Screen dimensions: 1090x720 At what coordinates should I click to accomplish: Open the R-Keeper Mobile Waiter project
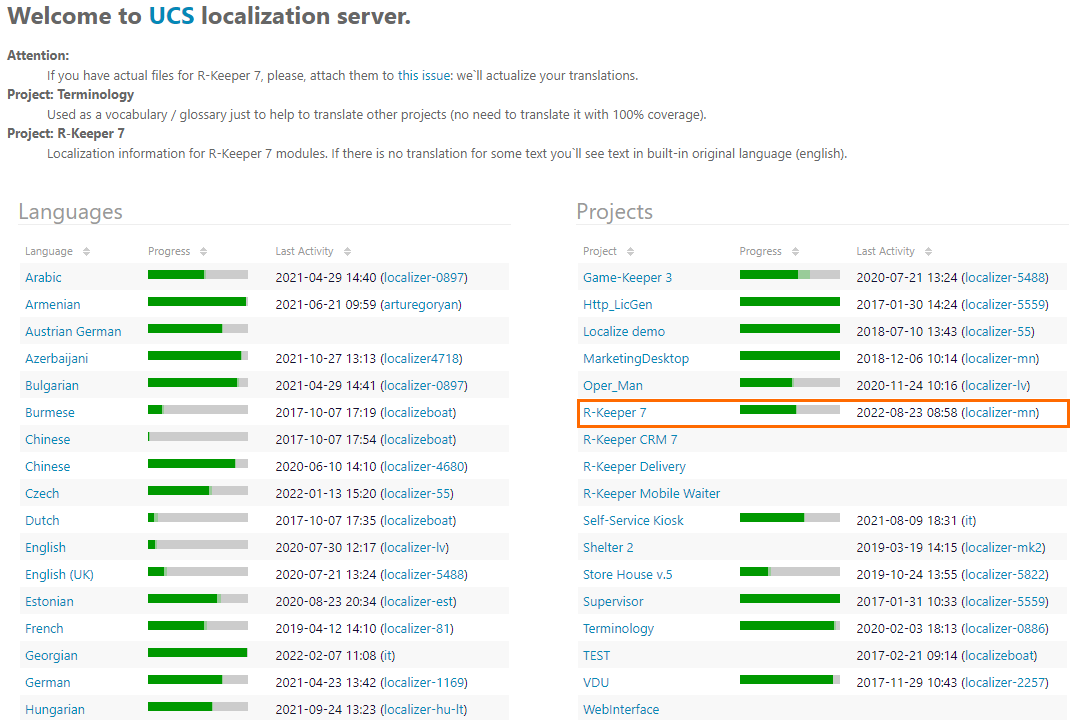[651, 493]
